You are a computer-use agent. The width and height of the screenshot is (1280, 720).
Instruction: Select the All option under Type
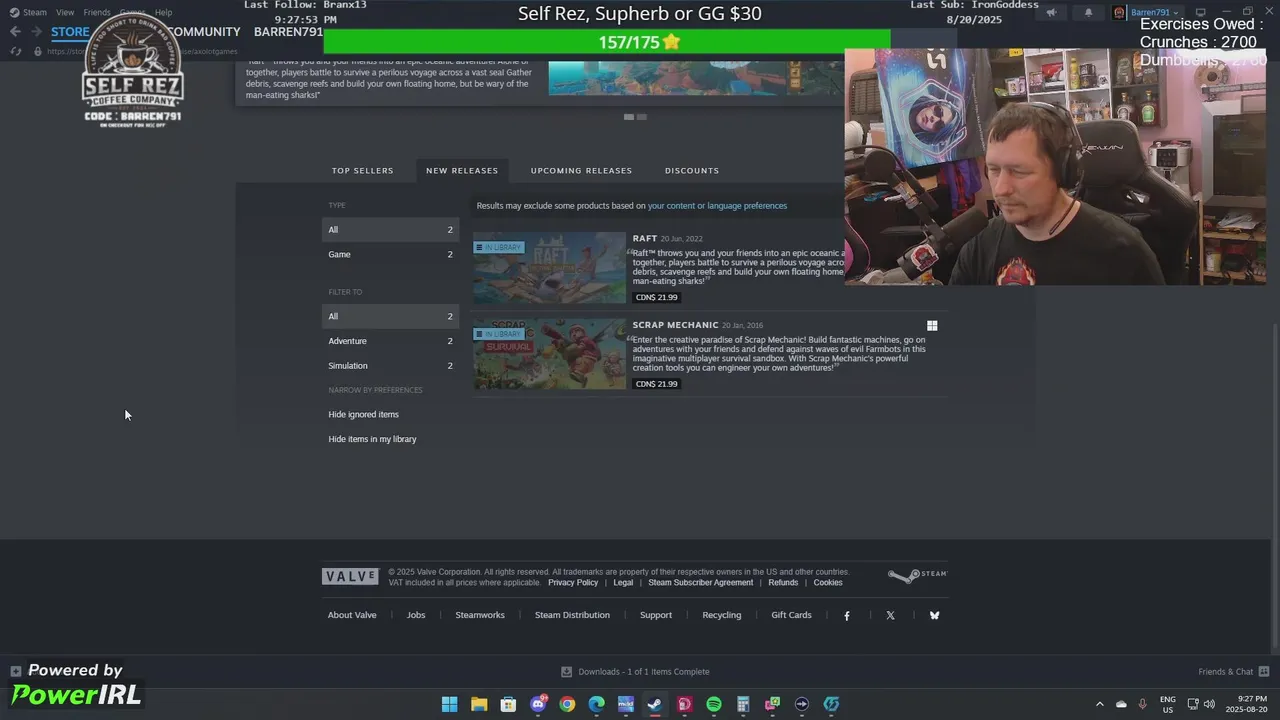(390, 230)
